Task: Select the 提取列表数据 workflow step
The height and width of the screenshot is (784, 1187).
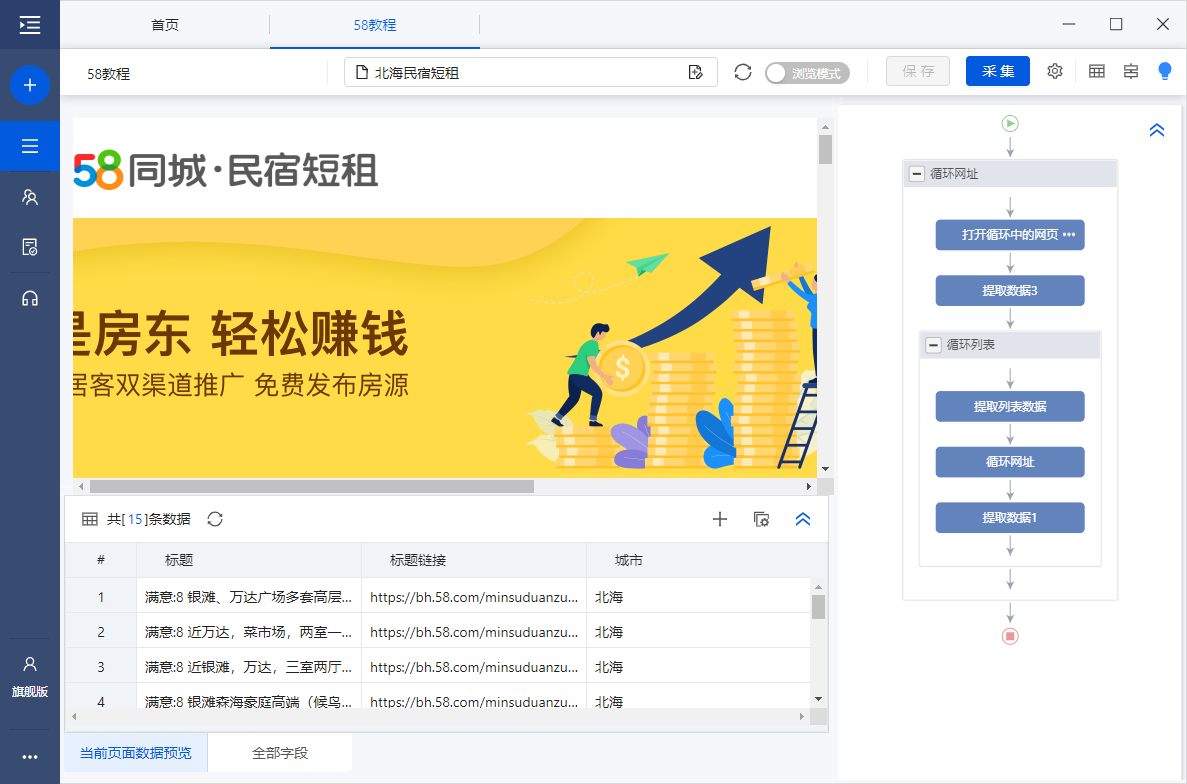Action: coord(1010,407)
